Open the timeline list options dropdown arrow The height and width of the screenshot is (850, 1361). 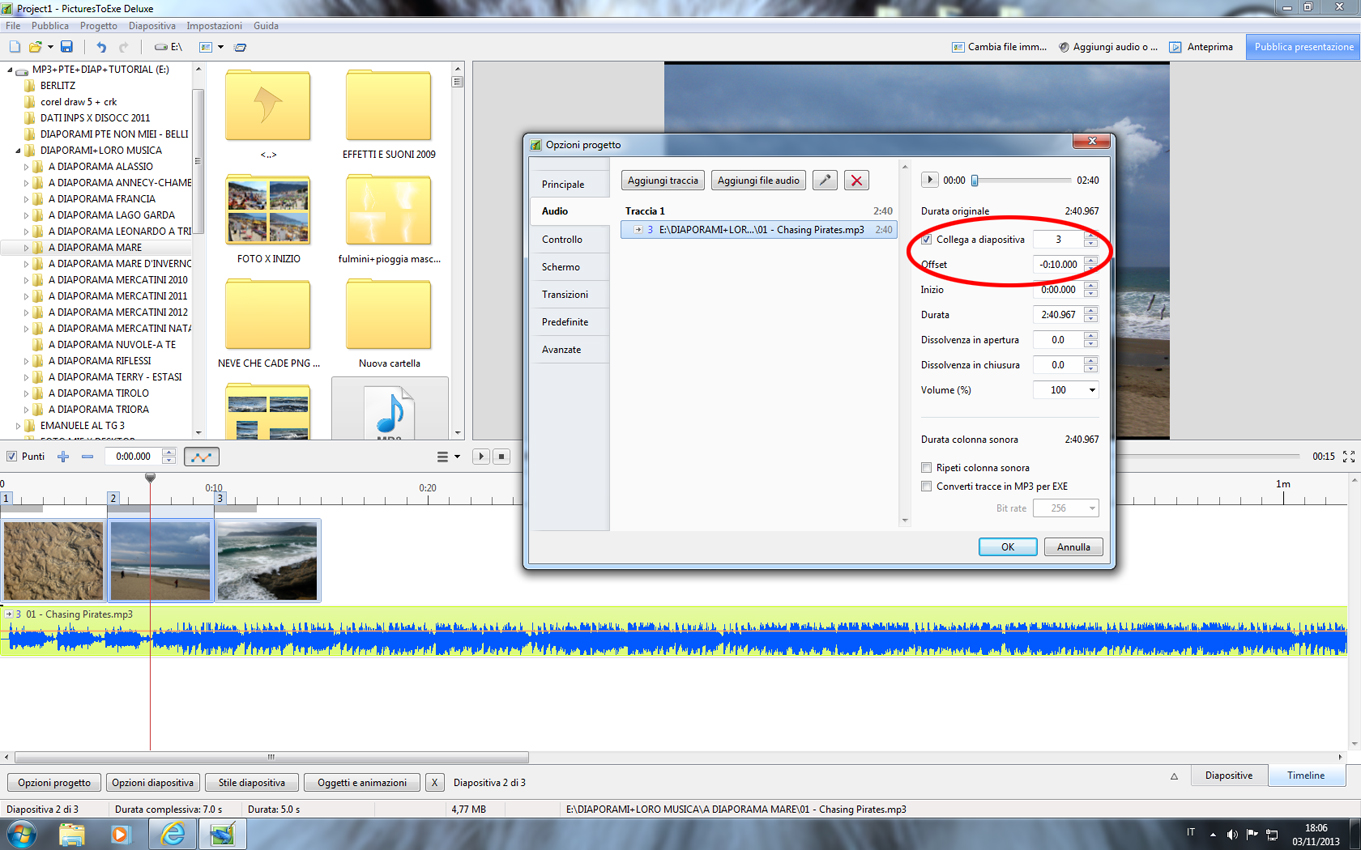457,457
